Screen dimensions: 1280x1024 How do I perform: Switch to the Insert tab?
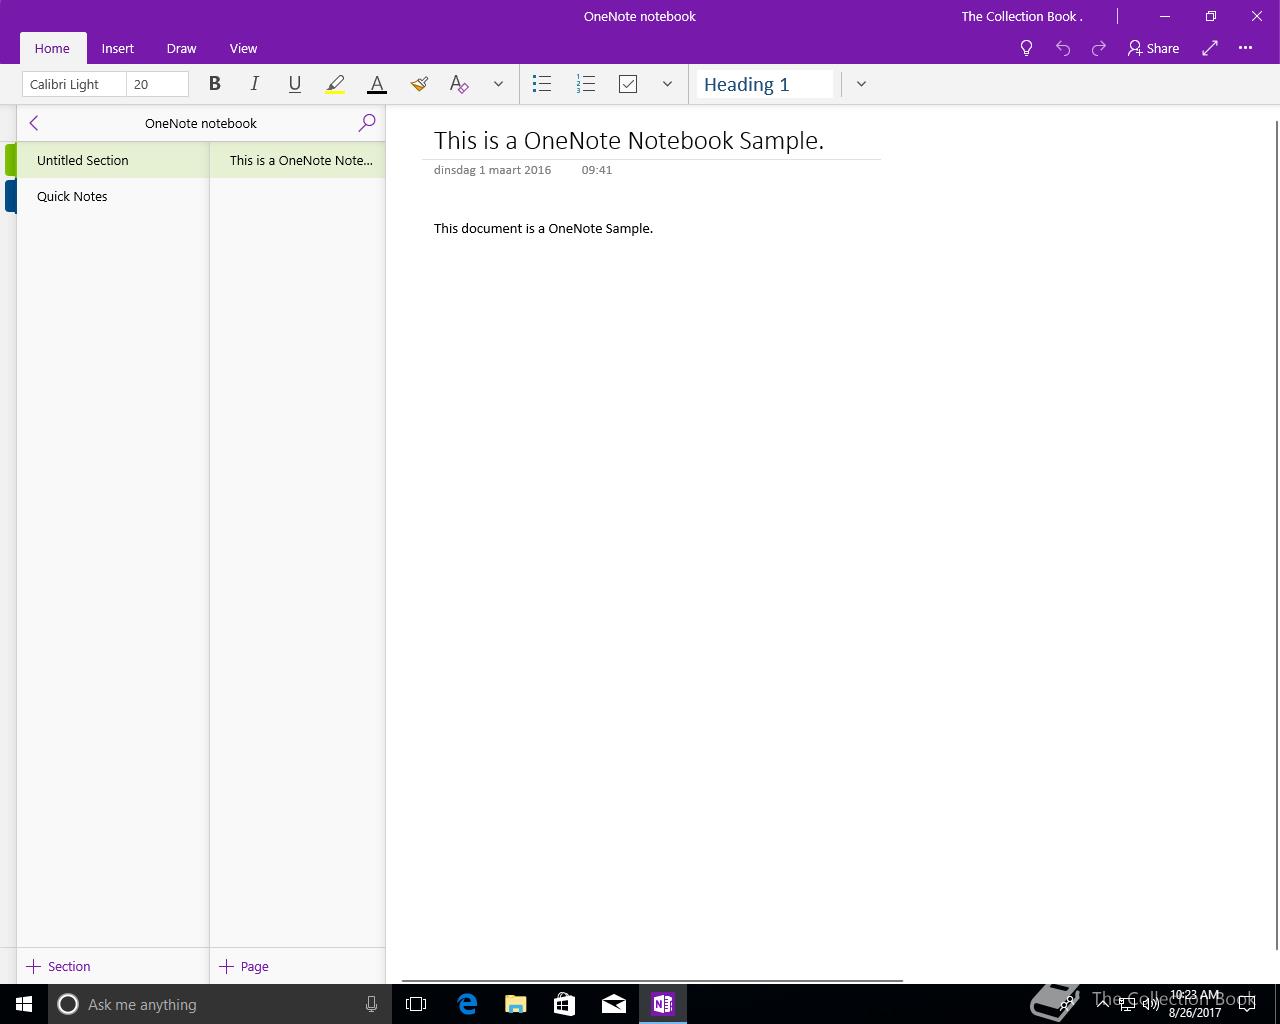pyautogui.click(x=117, y=48)
